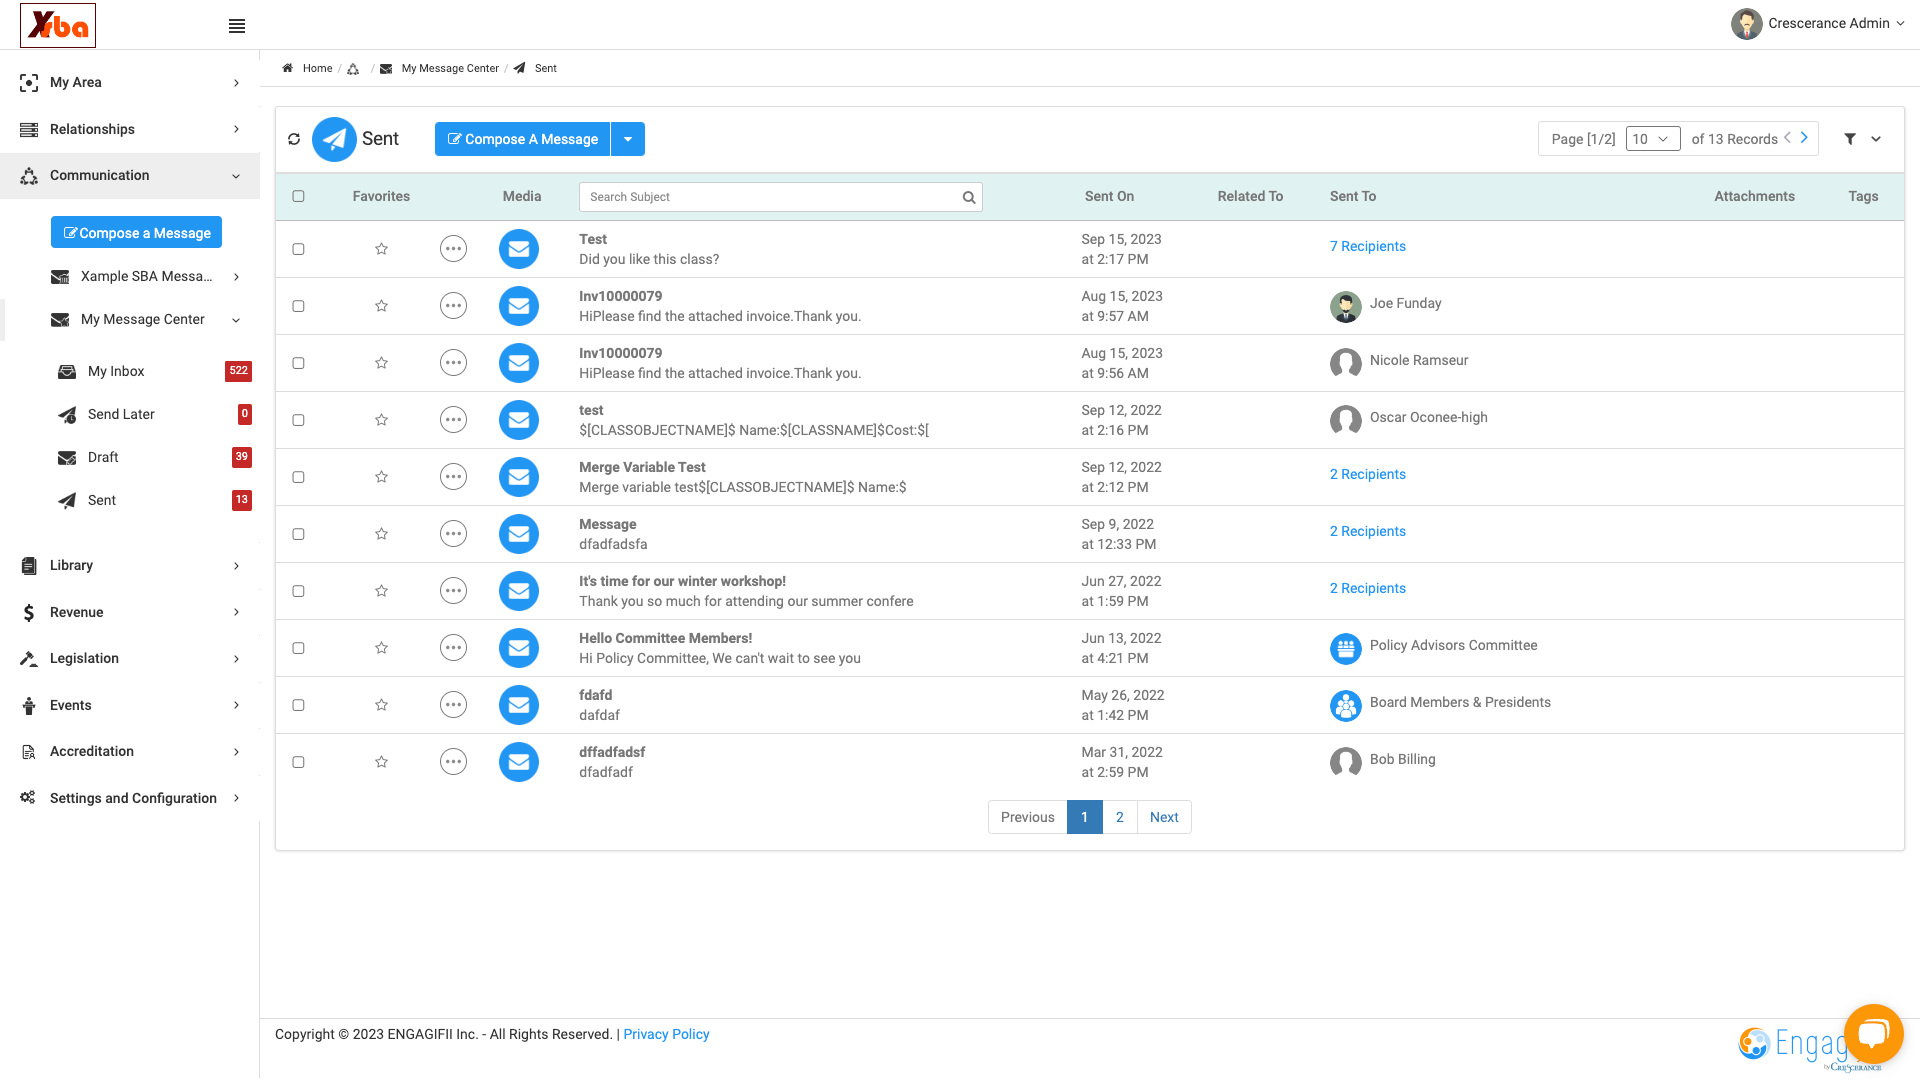Image resolution: width=1920 pixels, height=1080 pixels.
Task: Toggle the hamburger sidebar menu icon
Action: (x=237, y=26)
